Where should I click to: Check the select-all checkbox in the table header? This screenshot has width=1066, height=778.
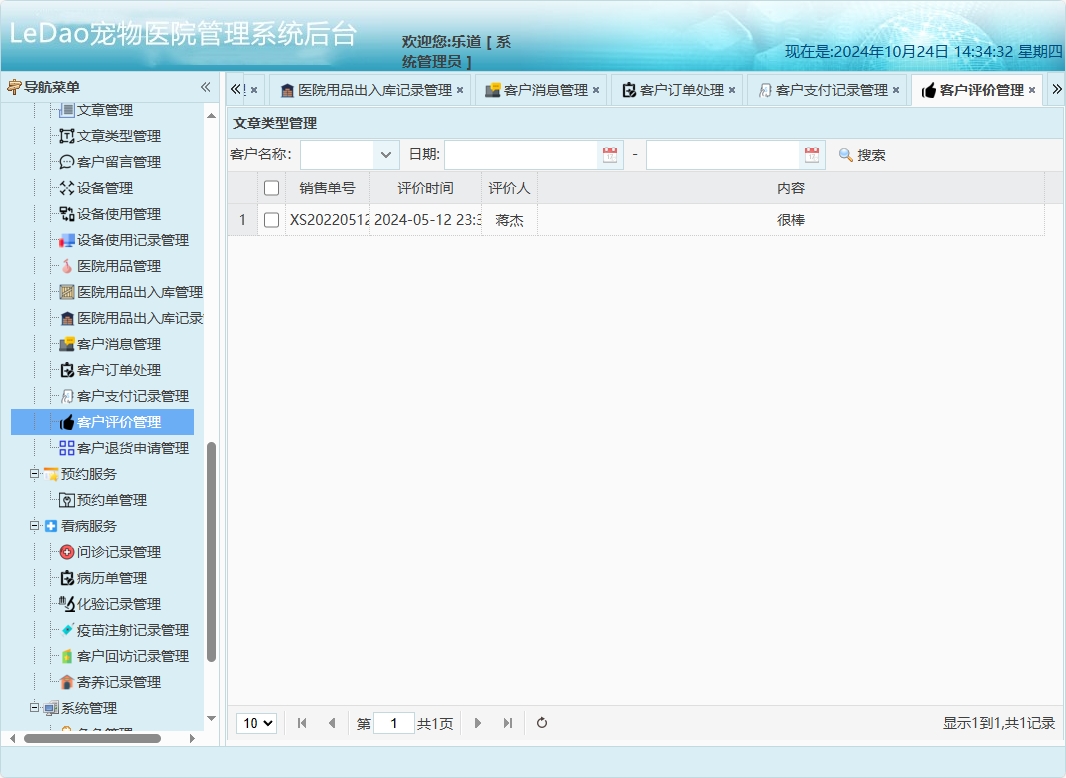coord(271,187)
